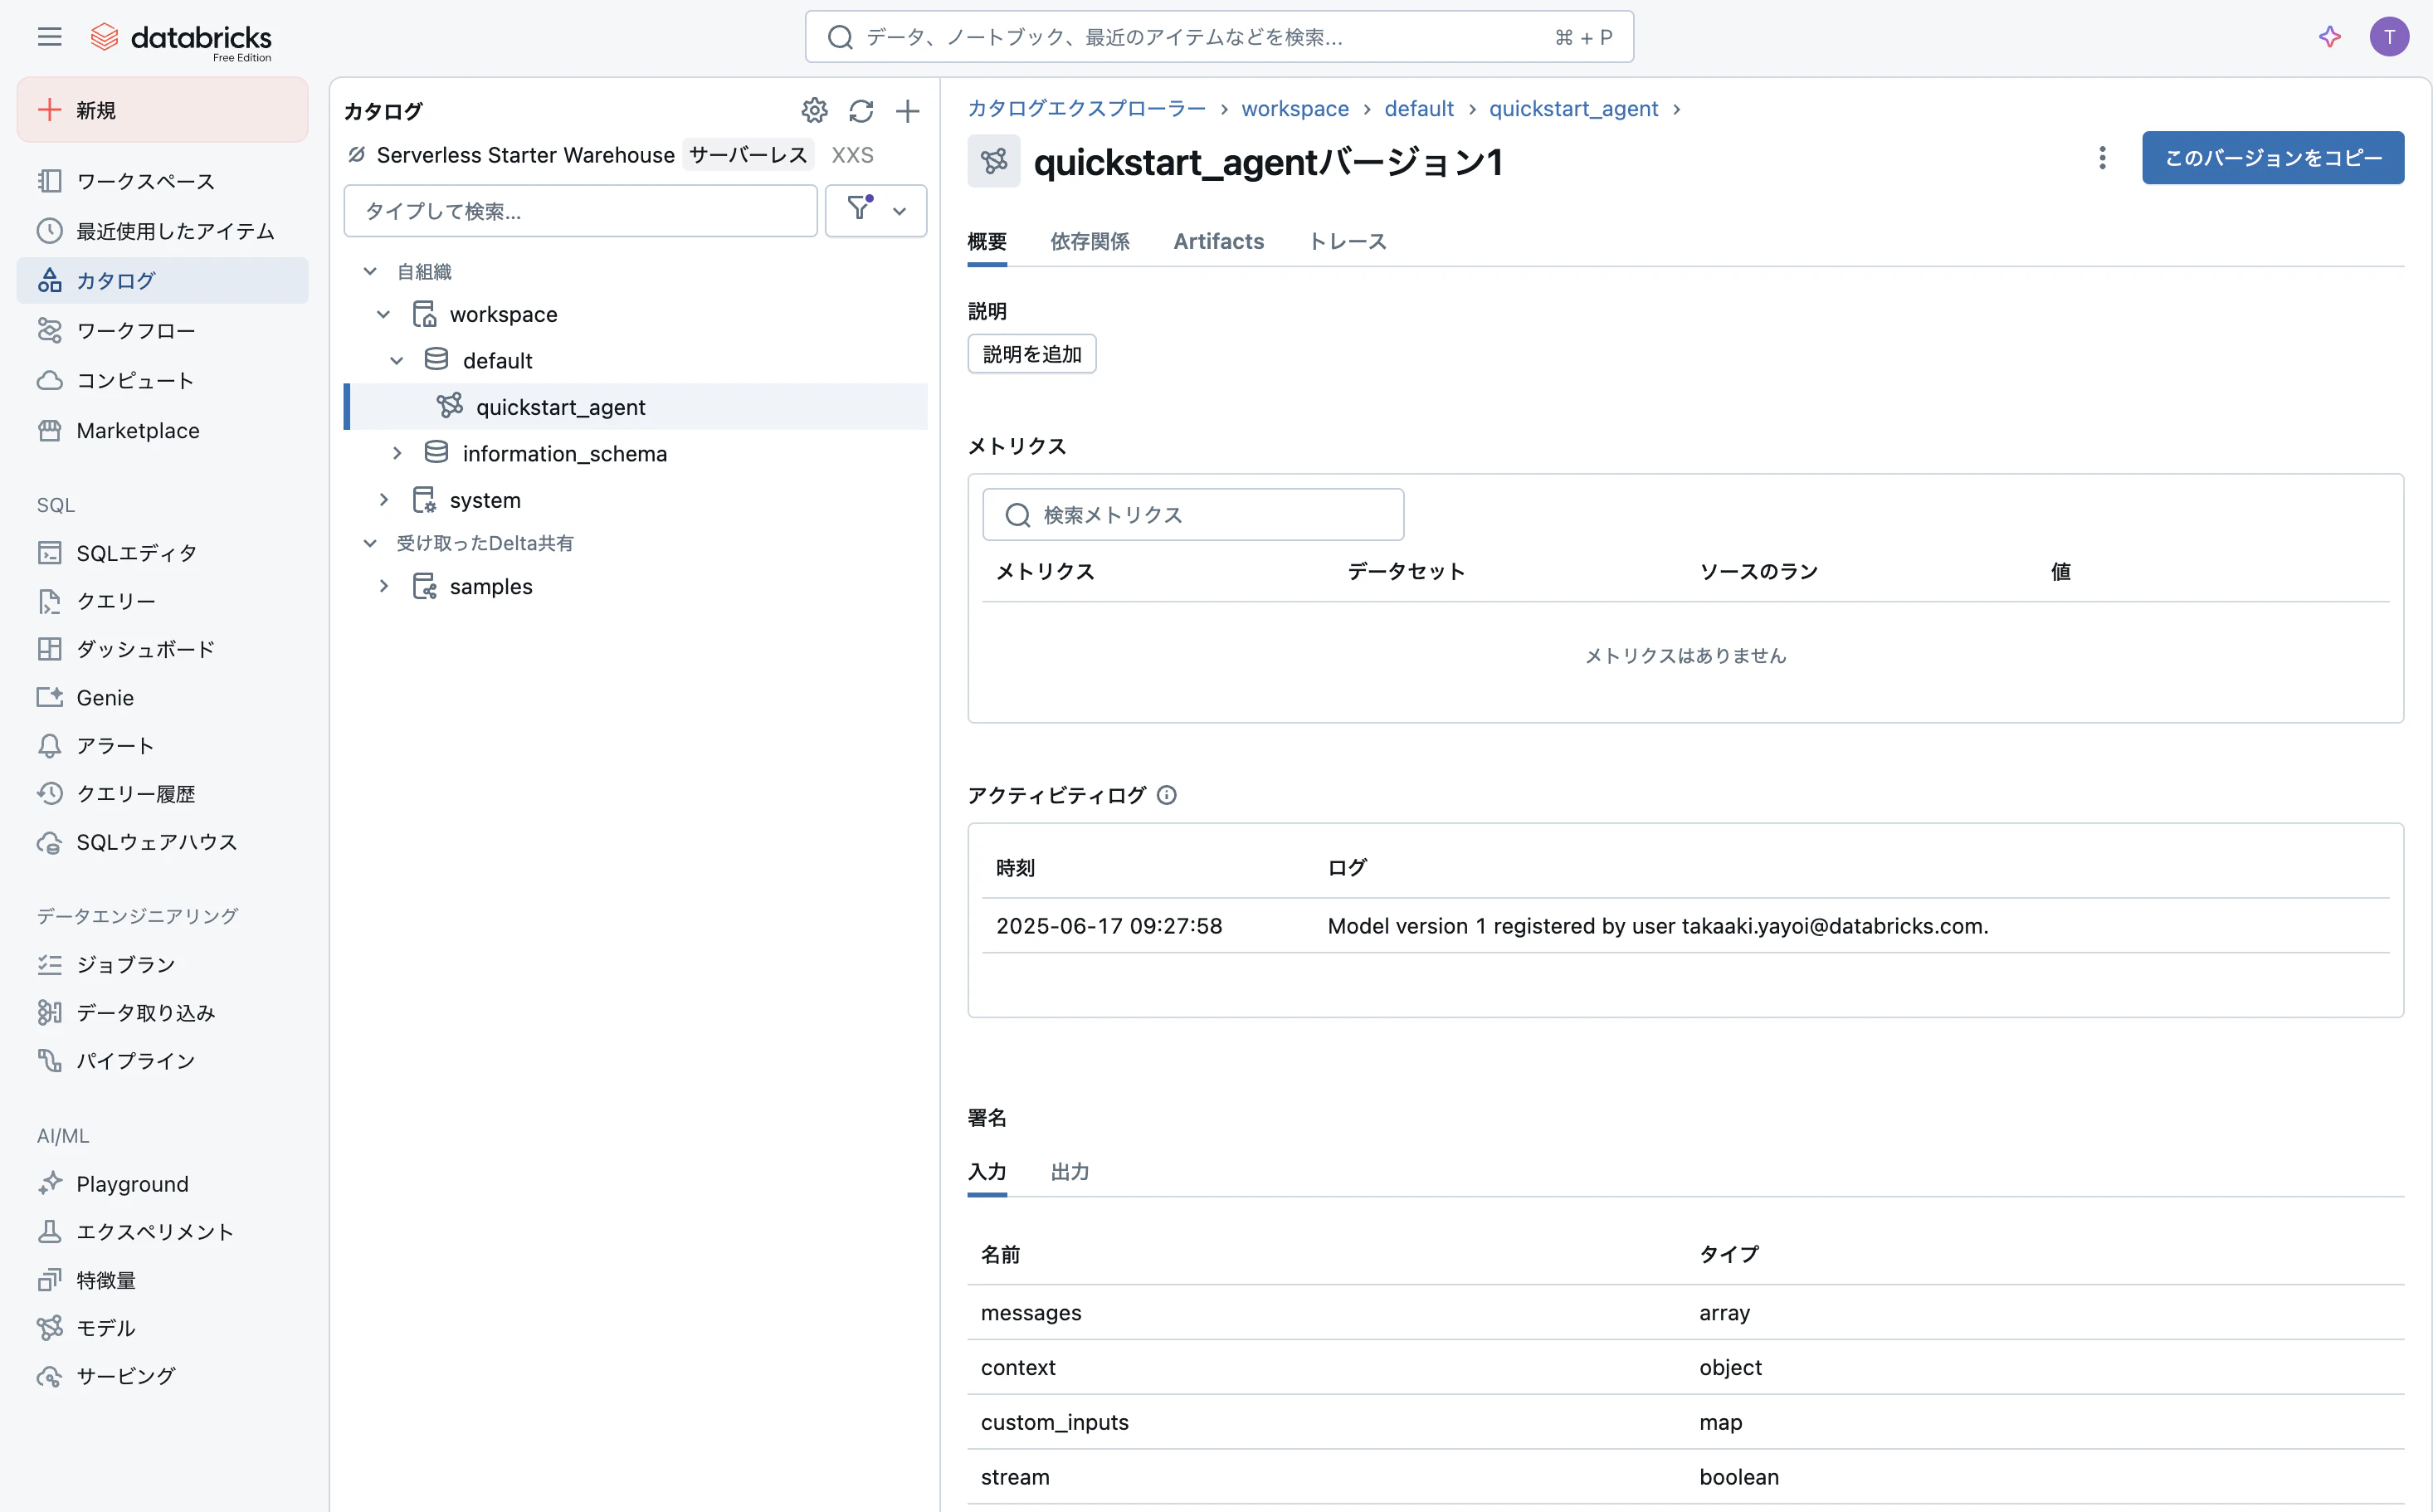Expand the information_schema node

coord(397,454)
